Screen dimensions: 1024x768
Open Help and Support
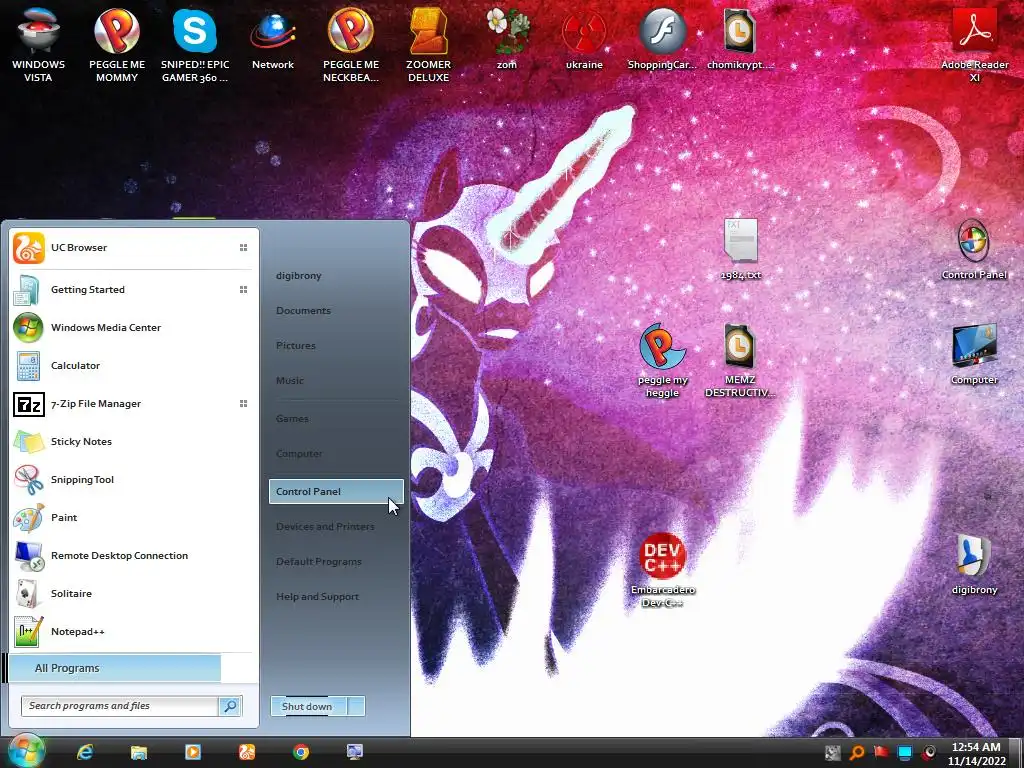coord(317,596)
